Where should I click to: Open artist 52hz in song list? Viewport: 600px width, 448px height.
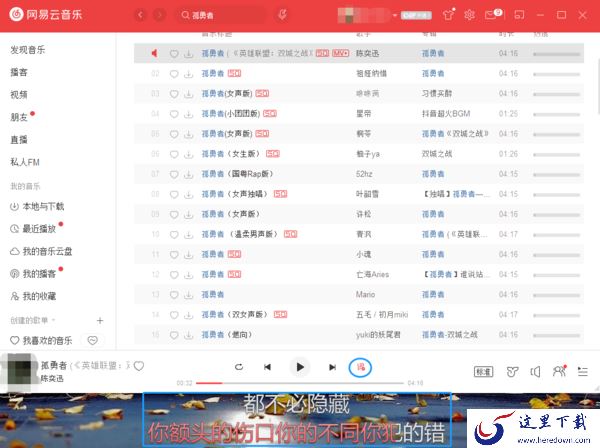pos(364,174)
